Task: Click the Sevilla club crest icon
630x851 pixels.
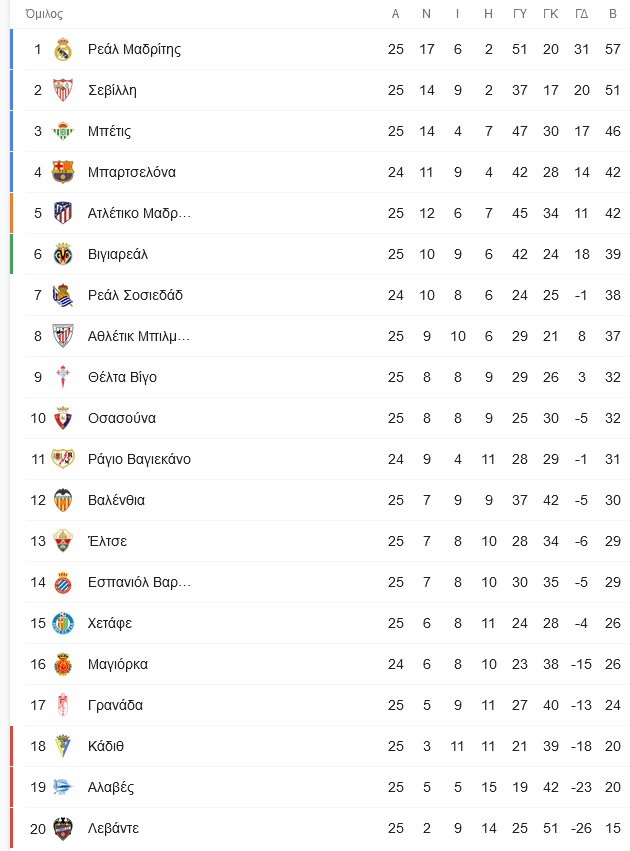Action: coord(63,90)
